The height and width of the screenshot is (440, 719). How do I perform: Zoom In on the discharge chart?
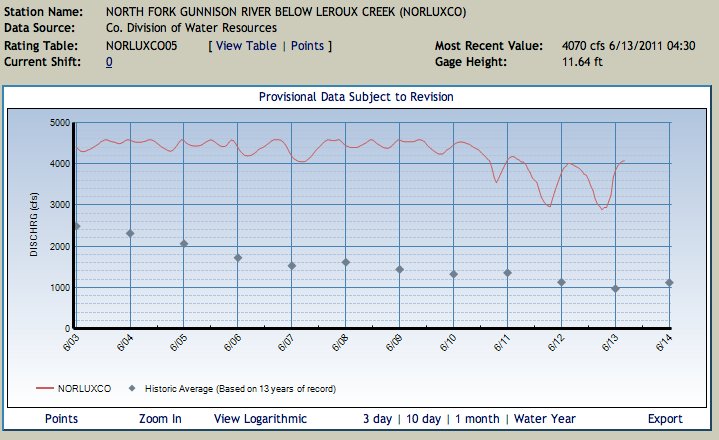[160, 419]
